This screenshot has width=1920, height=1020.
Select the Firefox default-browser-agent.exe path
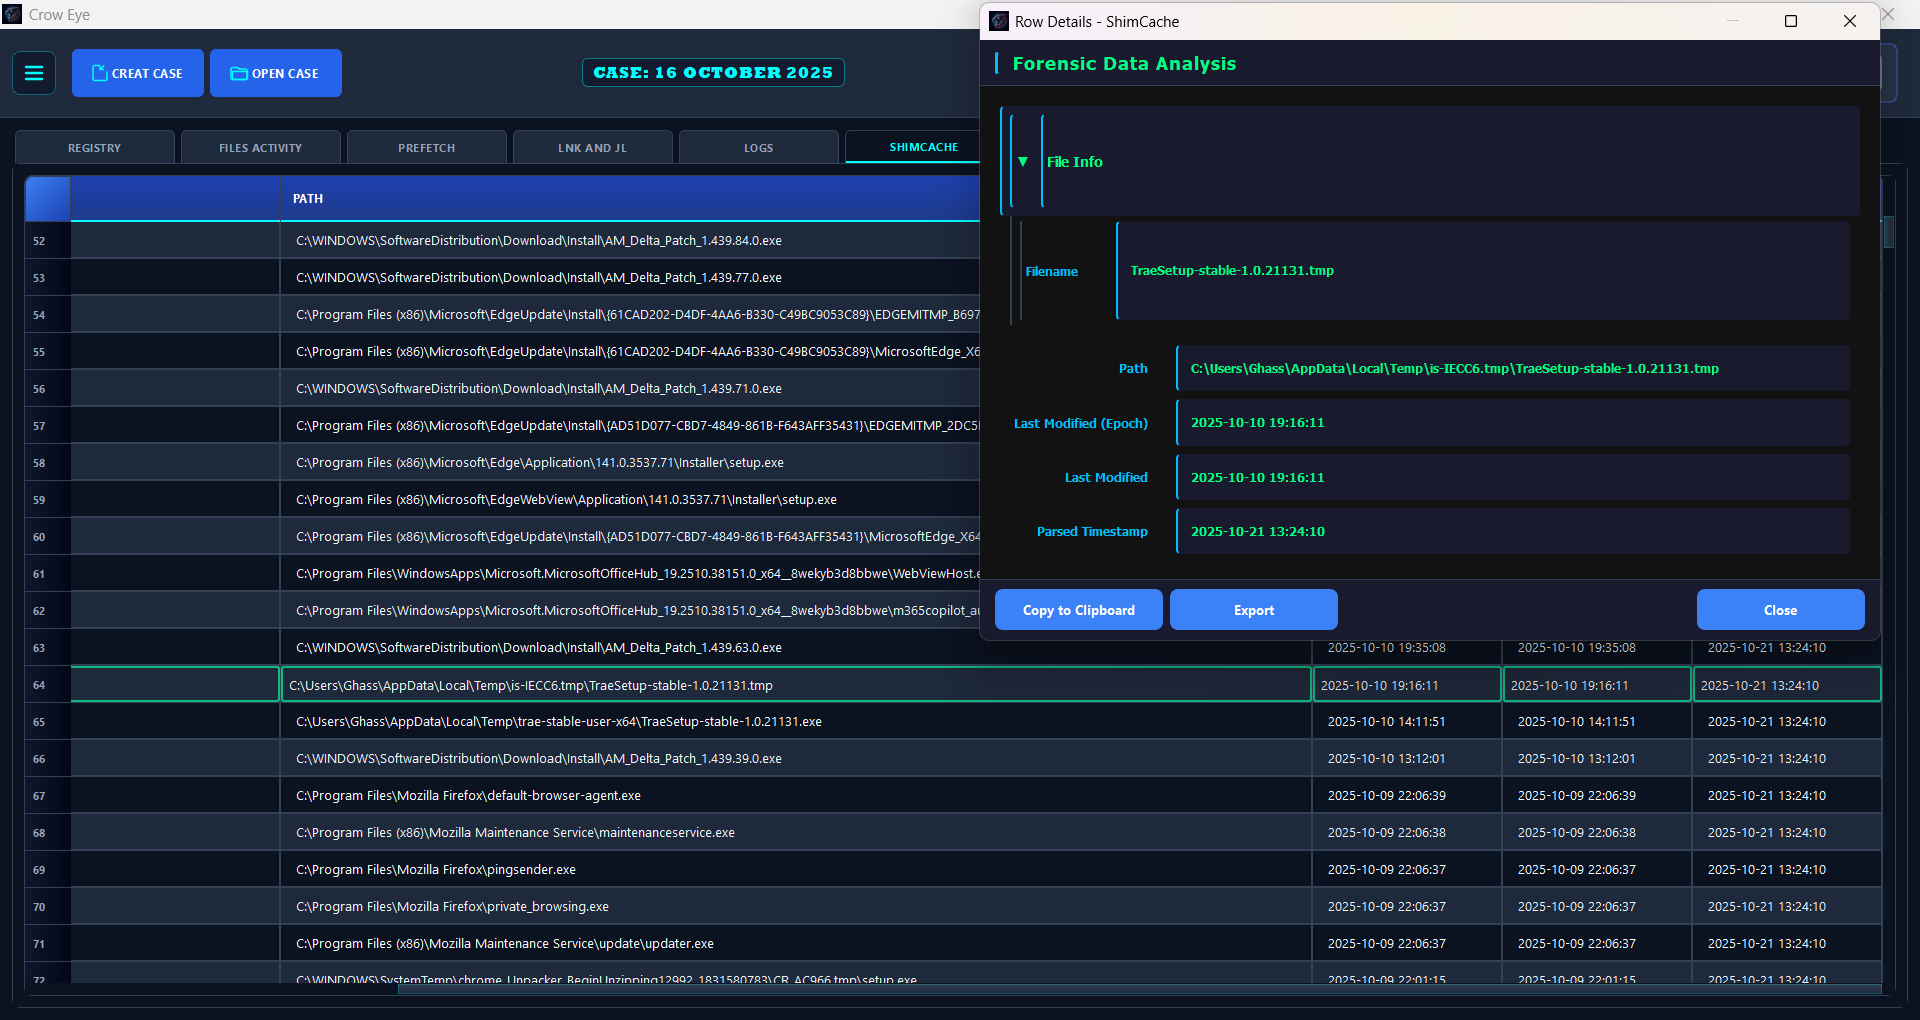(796, 796)
